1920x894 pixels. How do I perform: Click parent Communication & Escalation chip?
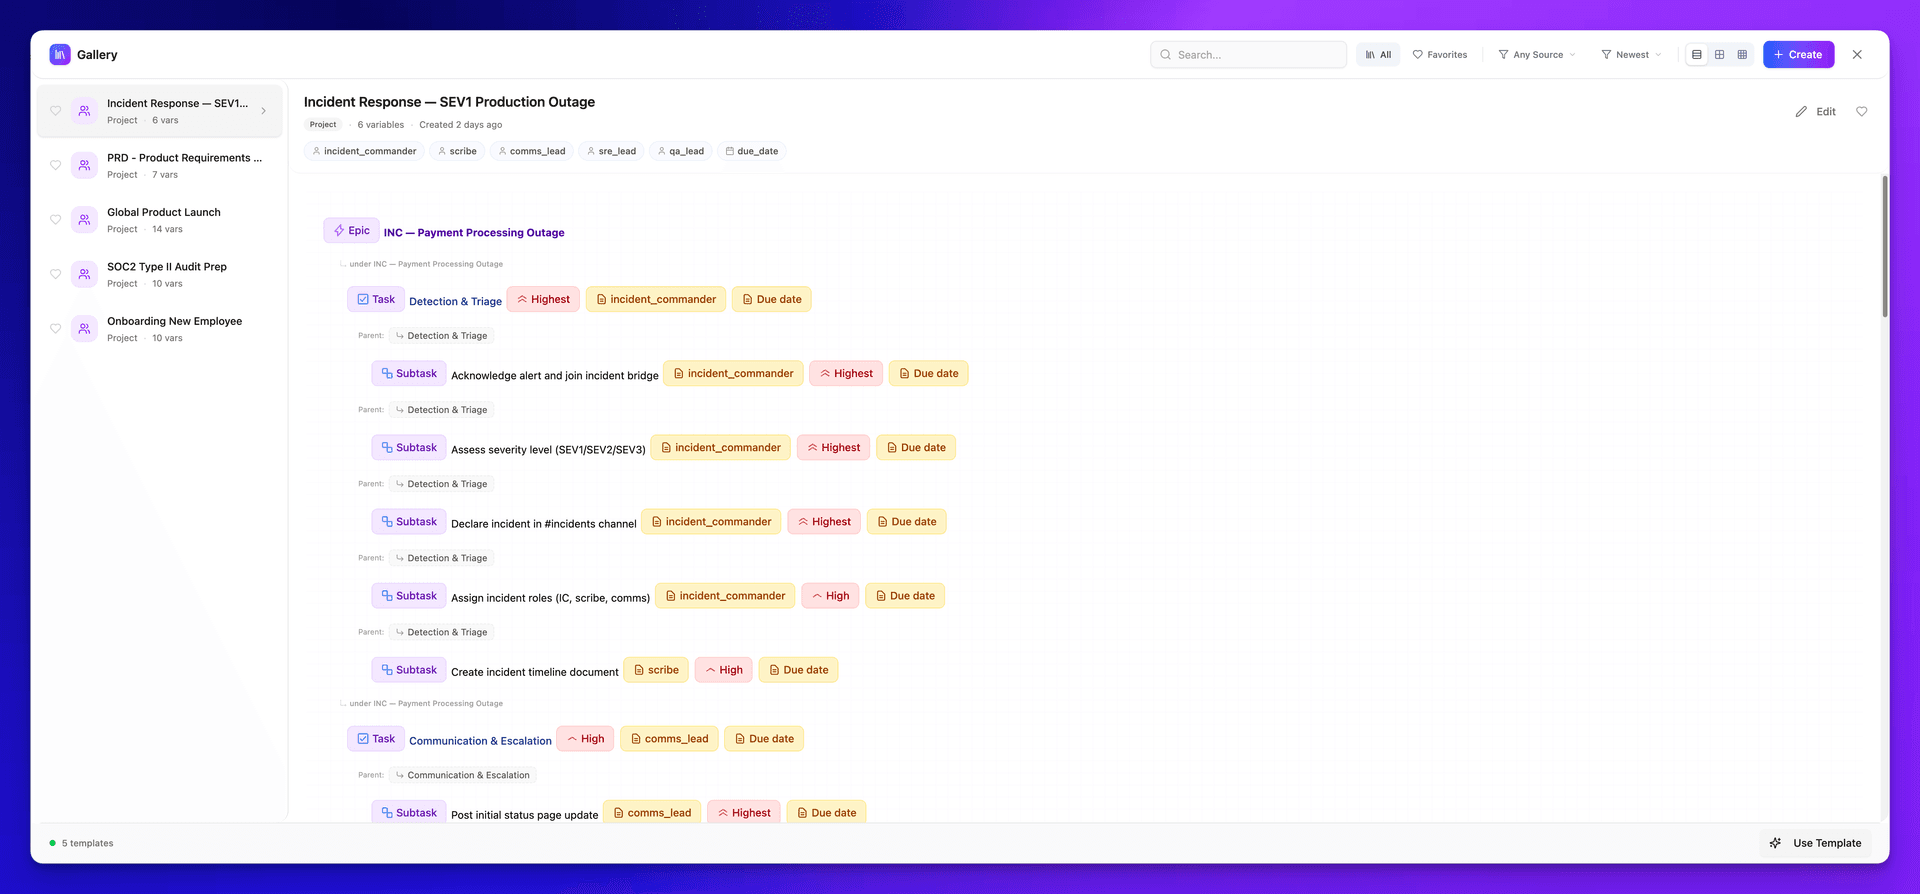tap(462, 775)
